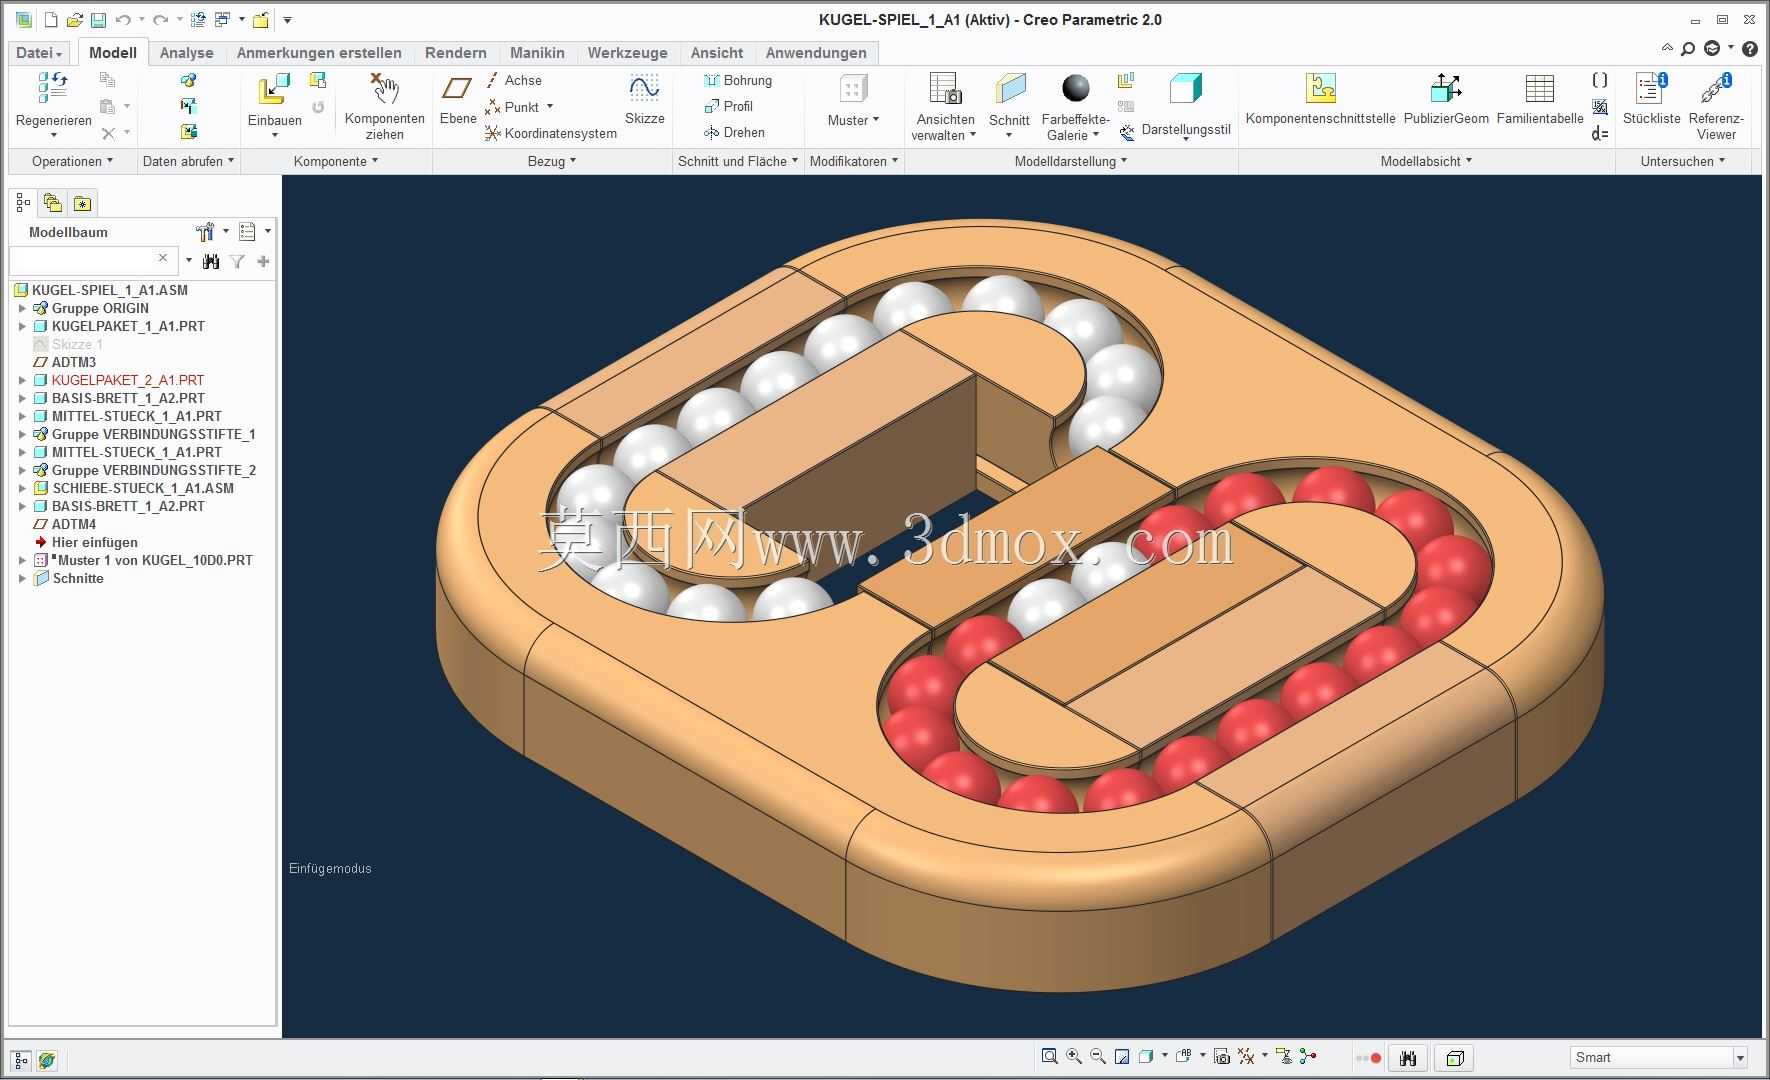Screen dimensions: 1770x1080
Task: Create new file from quick access toolbar
Action: tap(52, 20)
